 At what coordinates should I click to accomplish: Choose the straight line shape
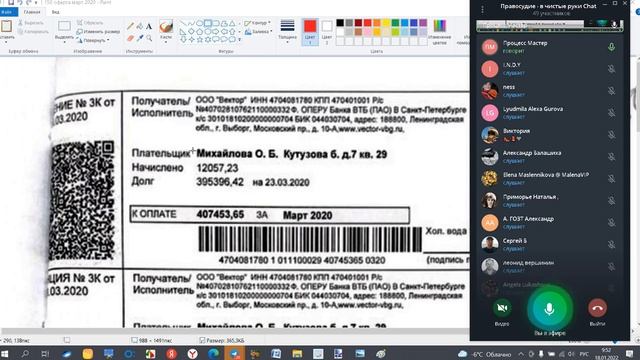coord(183,23)
